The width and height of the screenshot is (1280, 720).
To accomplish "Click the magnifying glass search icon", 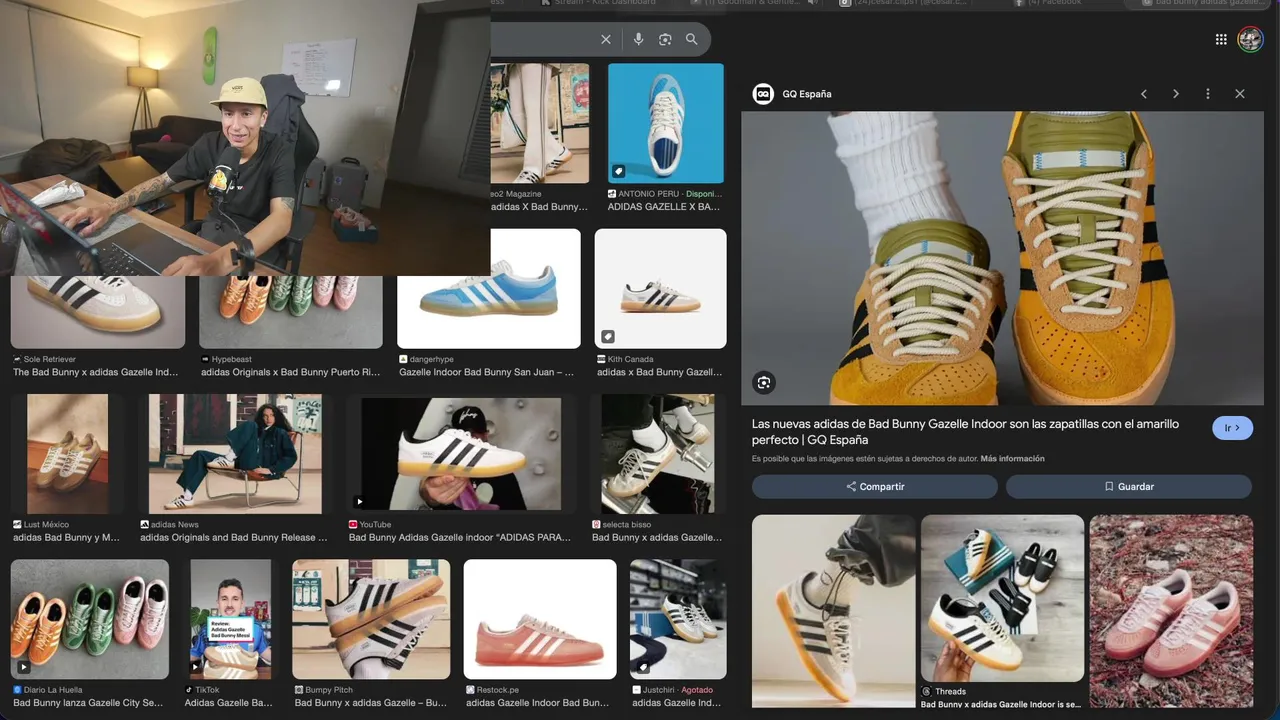I will [x=692, y=39].
